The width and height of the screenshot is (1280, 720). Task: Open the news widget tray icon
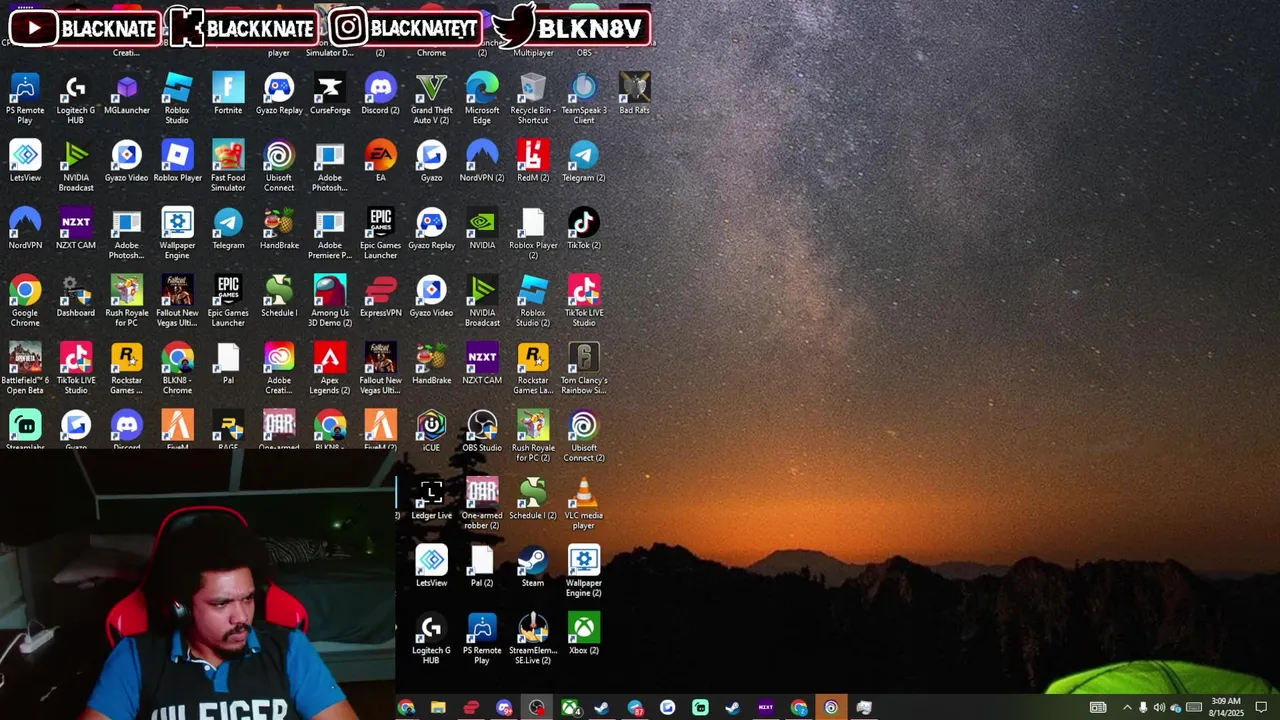[1098, 708]
